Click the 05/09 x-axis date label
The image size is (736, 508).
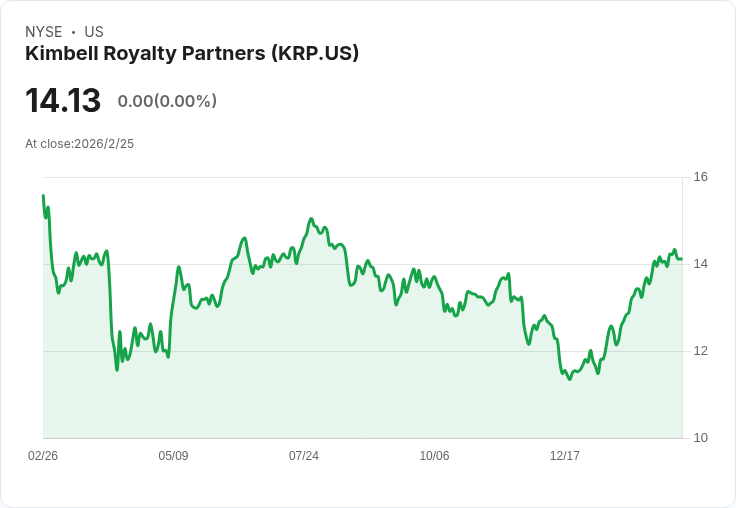[173, 455]
